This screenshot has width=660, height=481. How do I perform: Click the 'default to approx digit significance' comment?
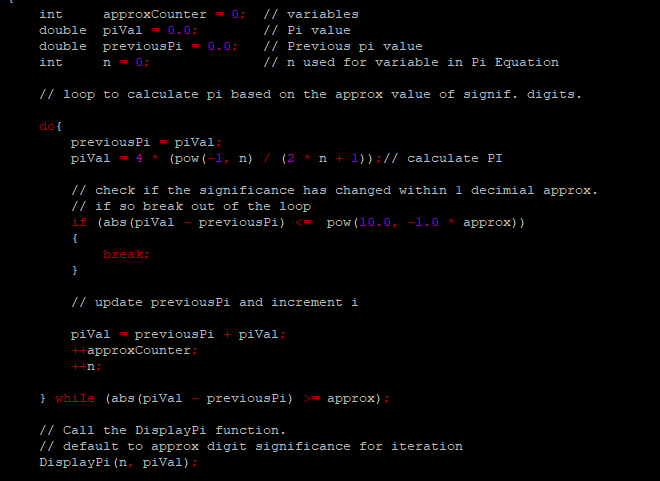pyautogui.click(x=251, y=446)
